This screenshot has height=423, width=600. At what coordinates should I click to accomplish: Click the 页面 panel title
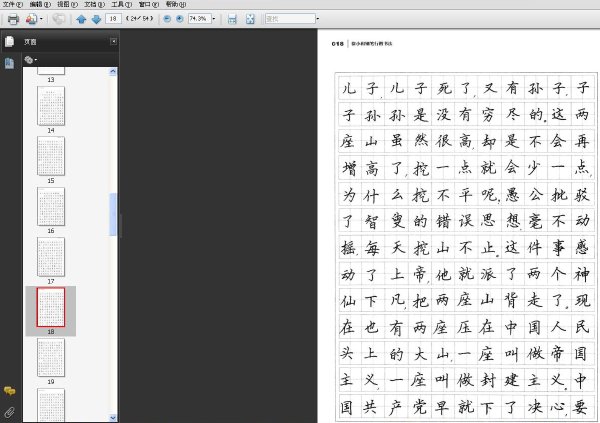click(x=30, y=42)
